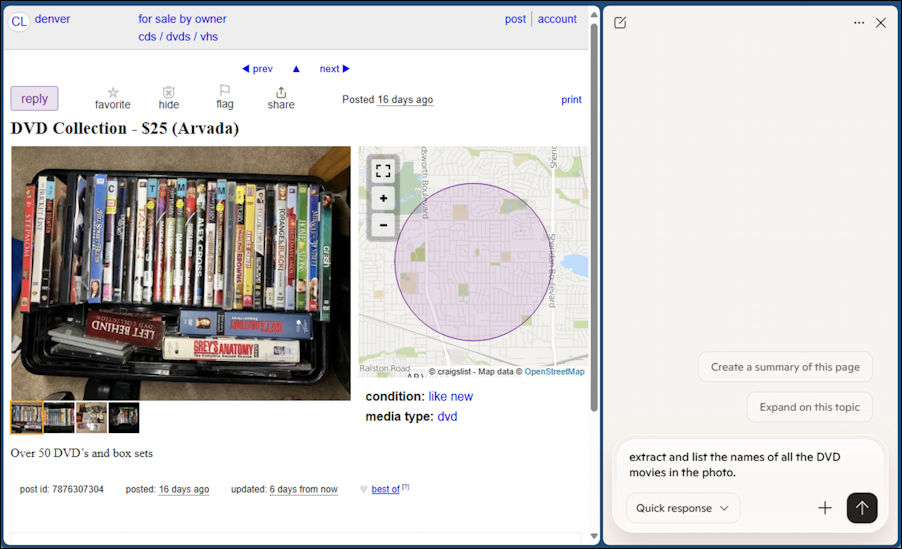Click the reply button
The image size is (902, 549).
click(x=35, y=98)
